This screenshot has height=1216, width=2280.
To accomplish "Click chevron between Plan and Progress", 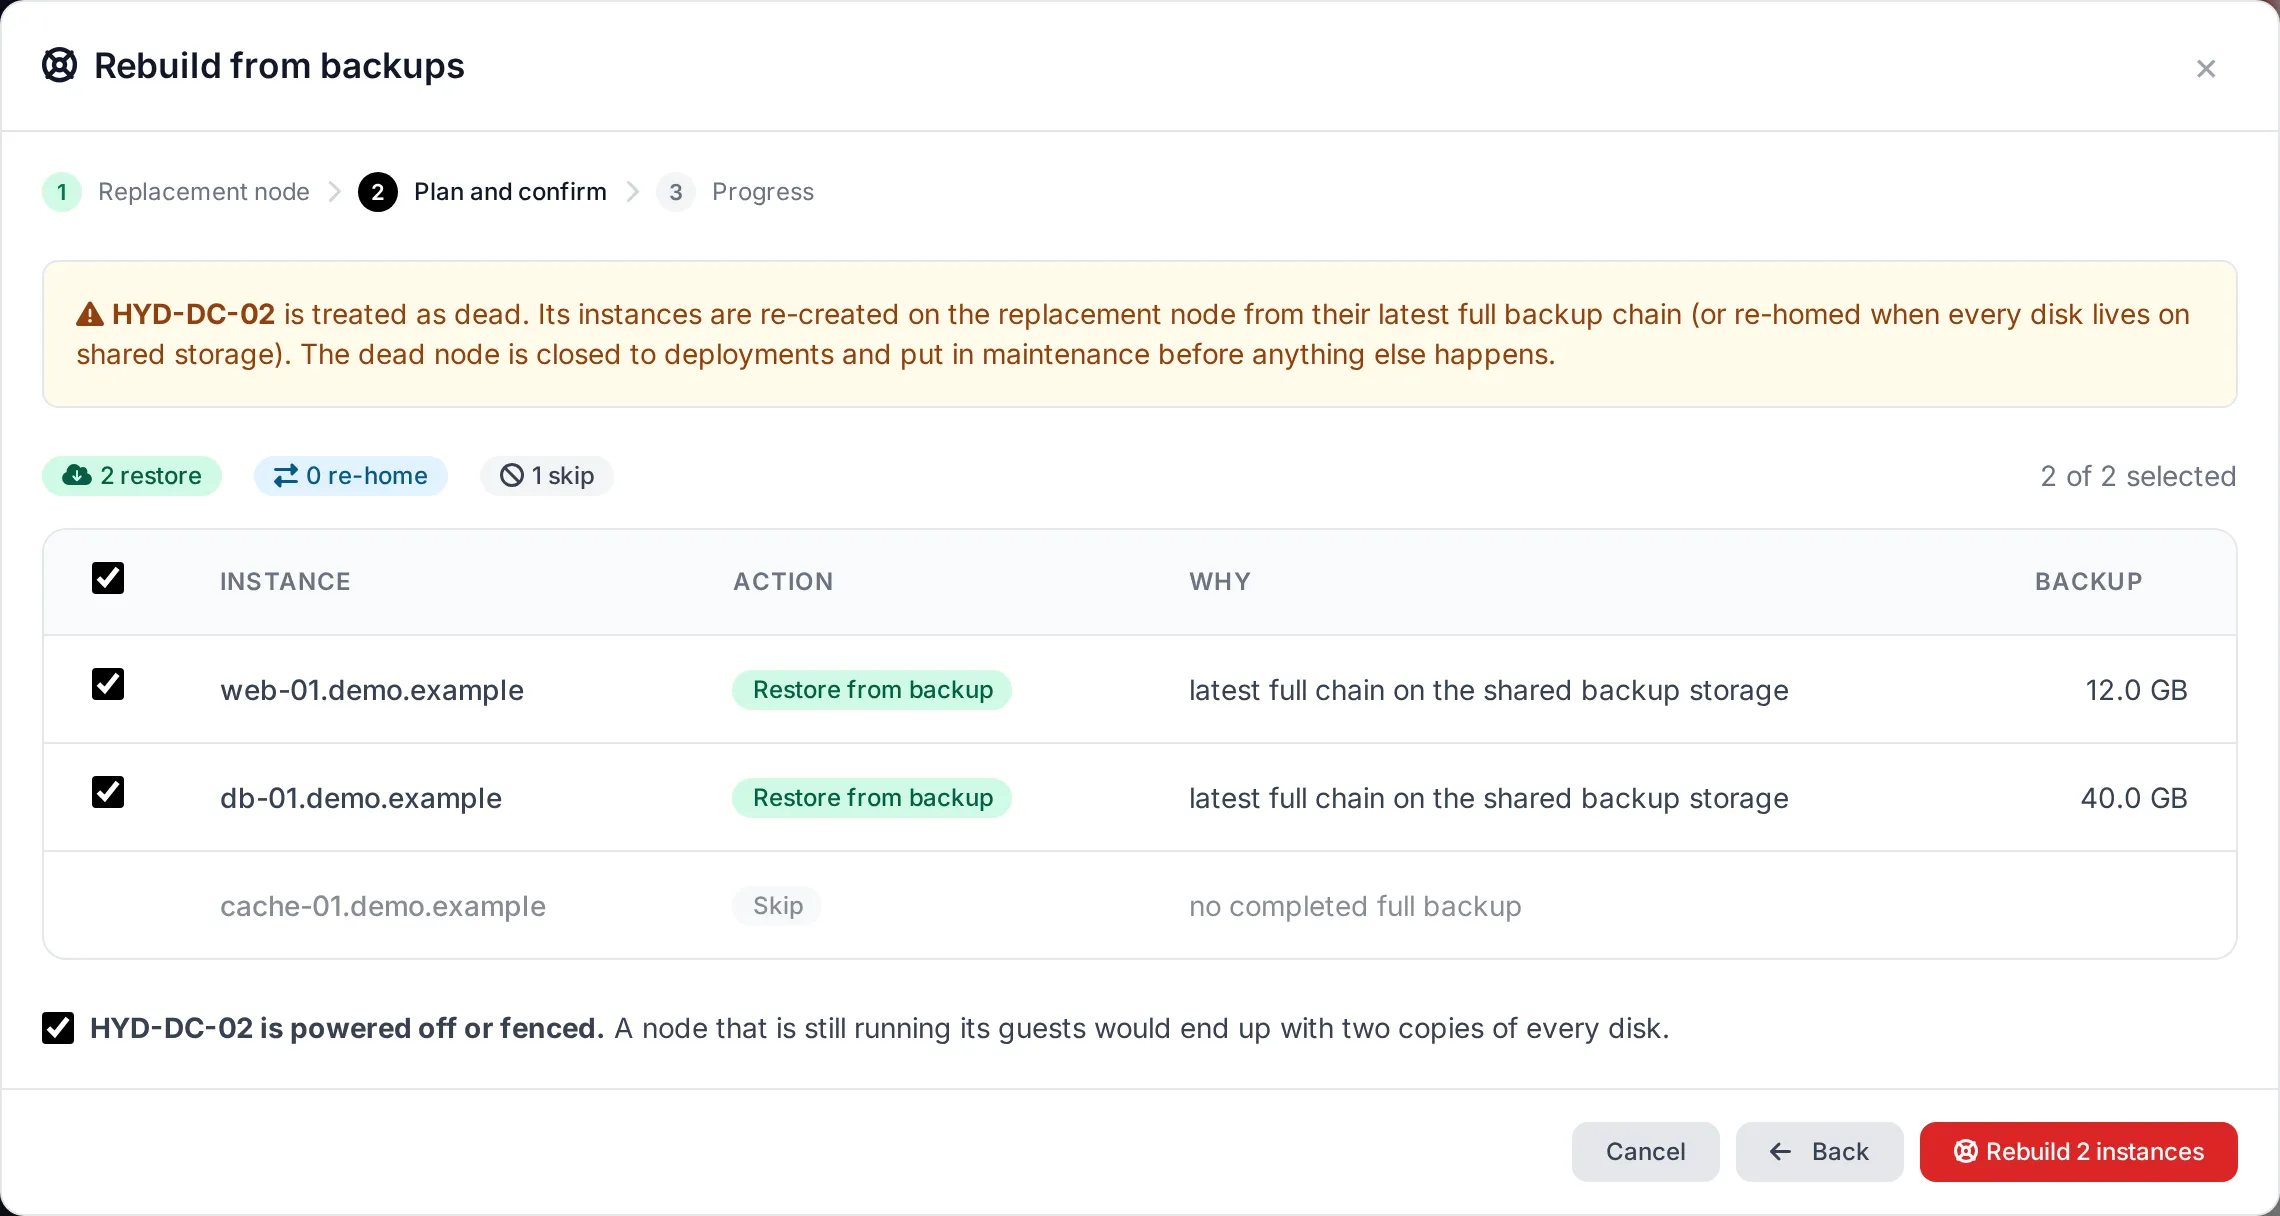I will point(632,192).
